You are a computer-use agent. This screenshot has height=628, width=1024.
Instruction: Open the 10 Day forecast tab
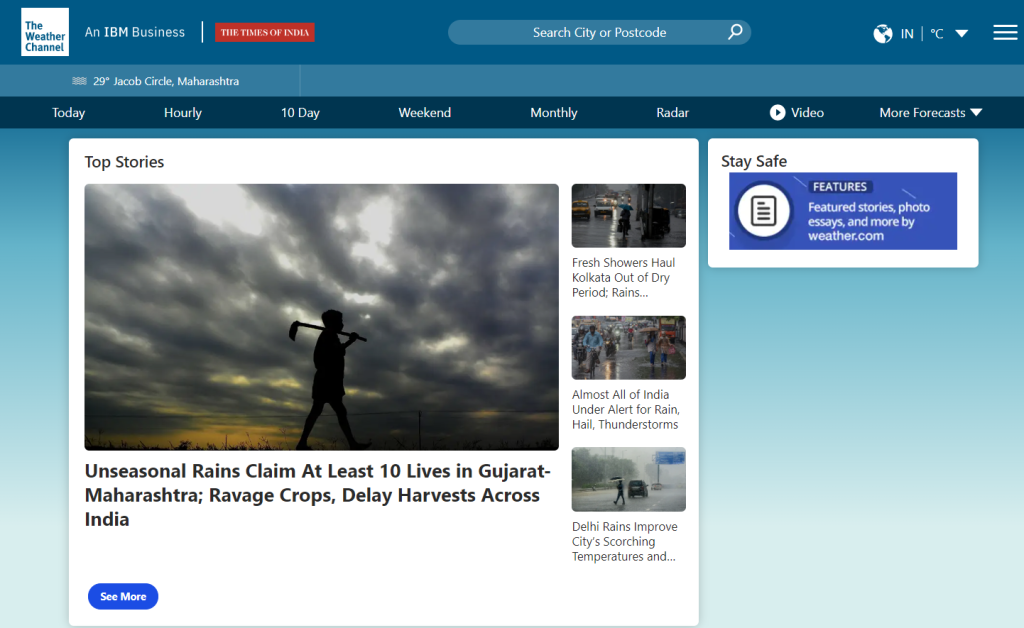coord(300,113)
